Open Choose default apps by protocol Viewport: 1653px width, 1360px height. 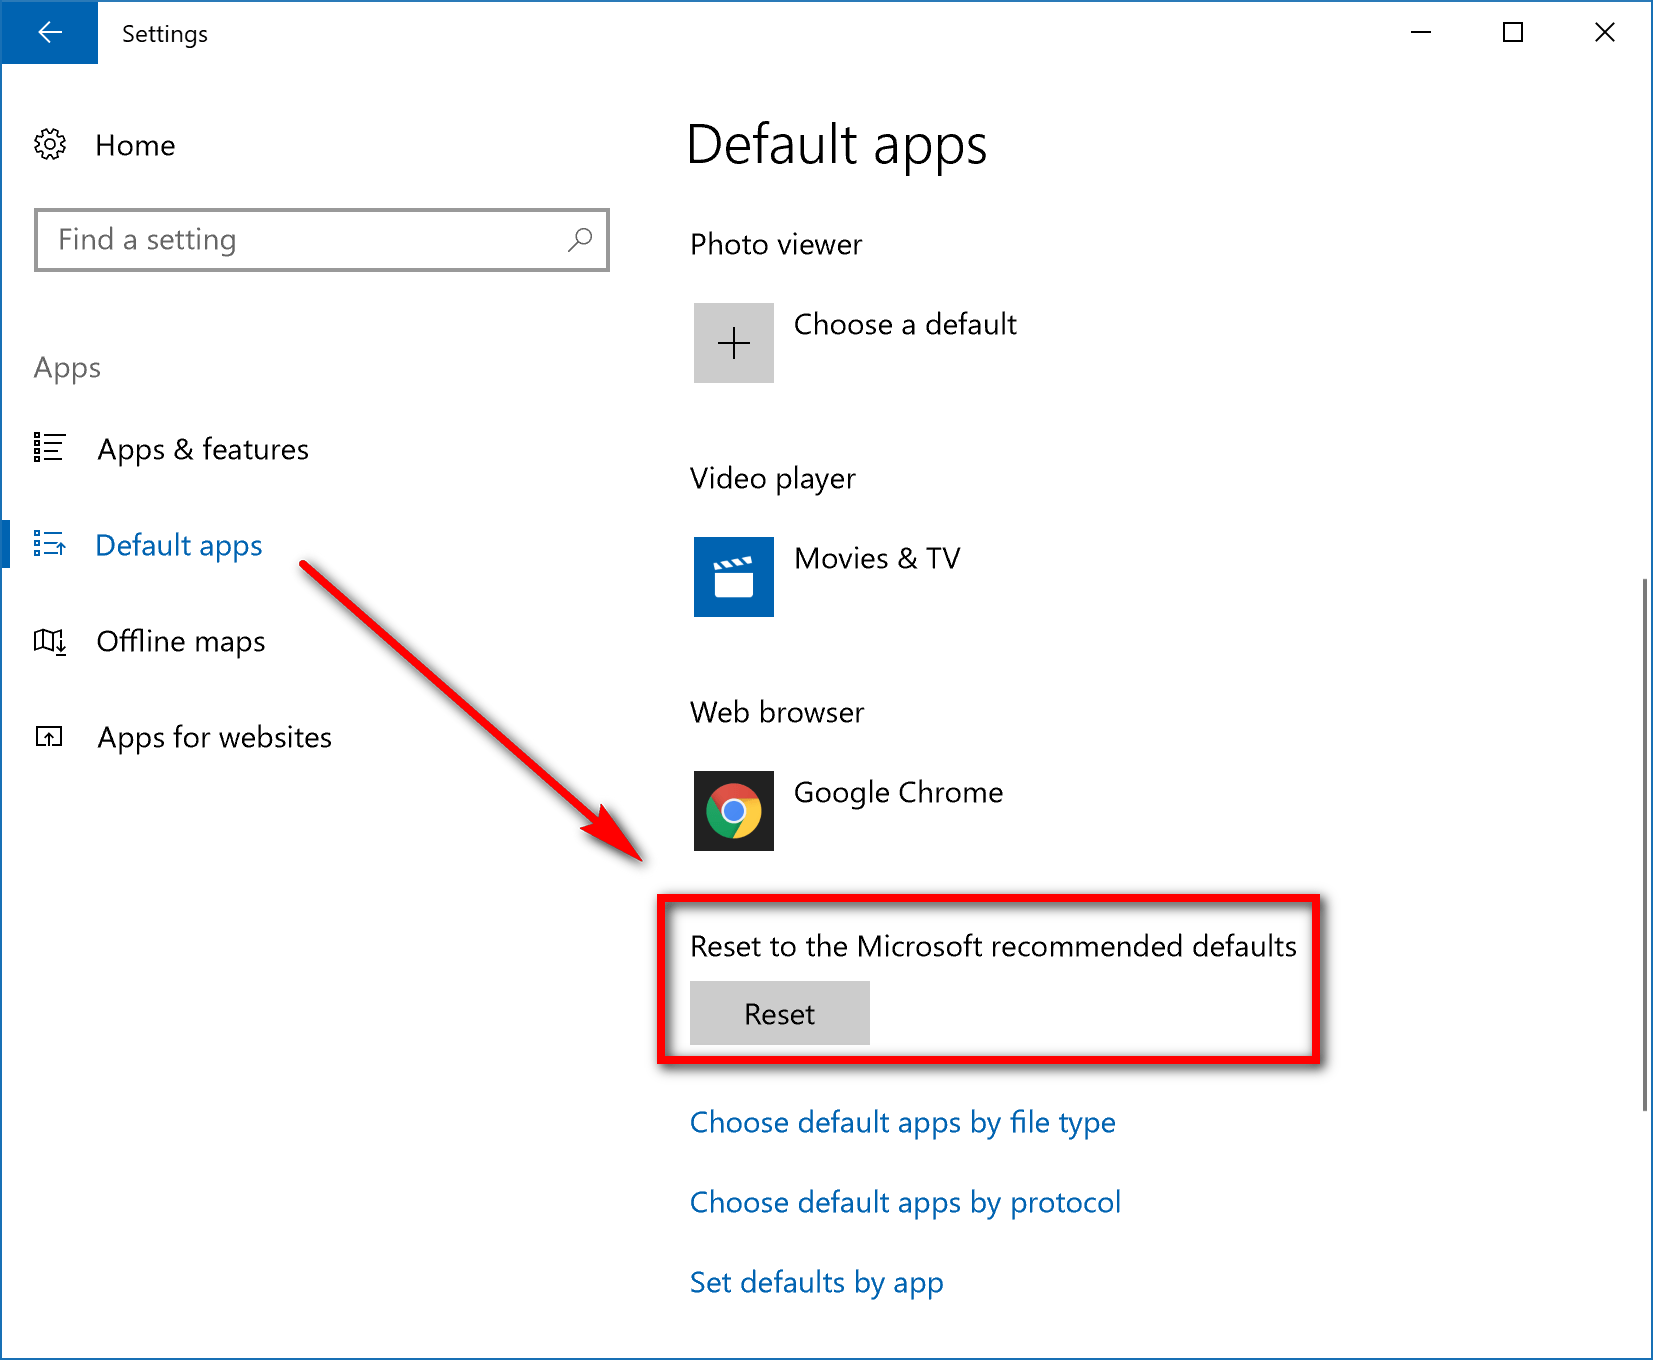pos(904,1202)
